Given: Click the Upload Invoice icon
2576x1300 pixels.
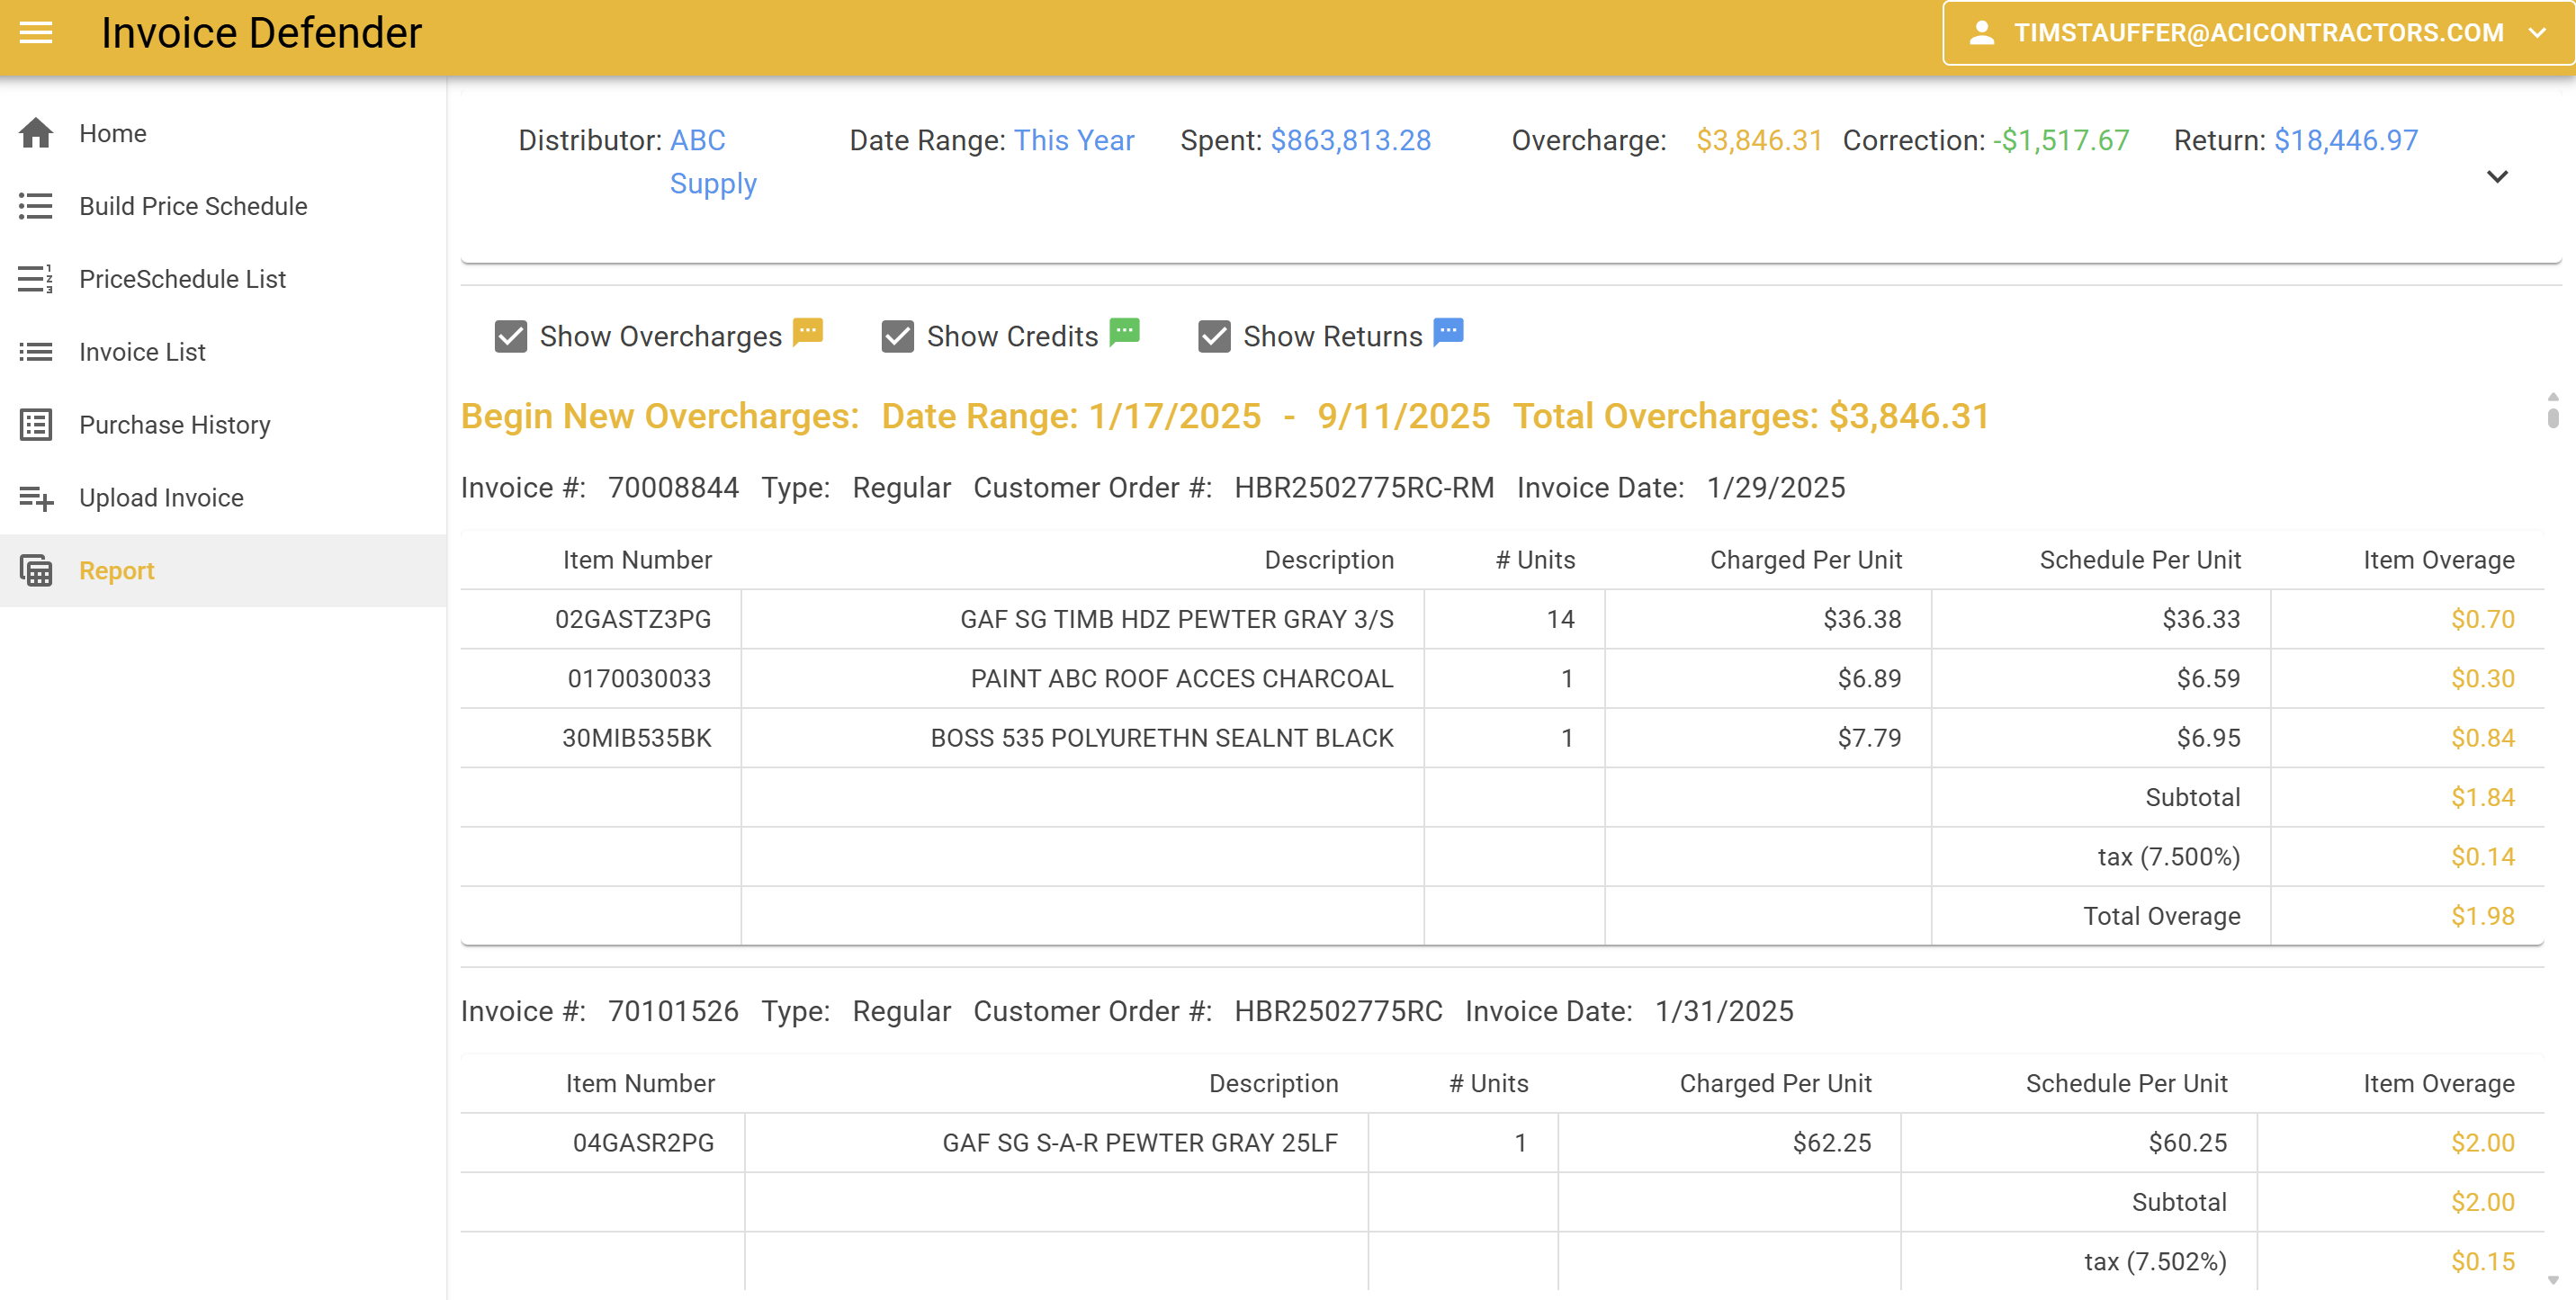Looking at the screenshot, I should 37,497.
